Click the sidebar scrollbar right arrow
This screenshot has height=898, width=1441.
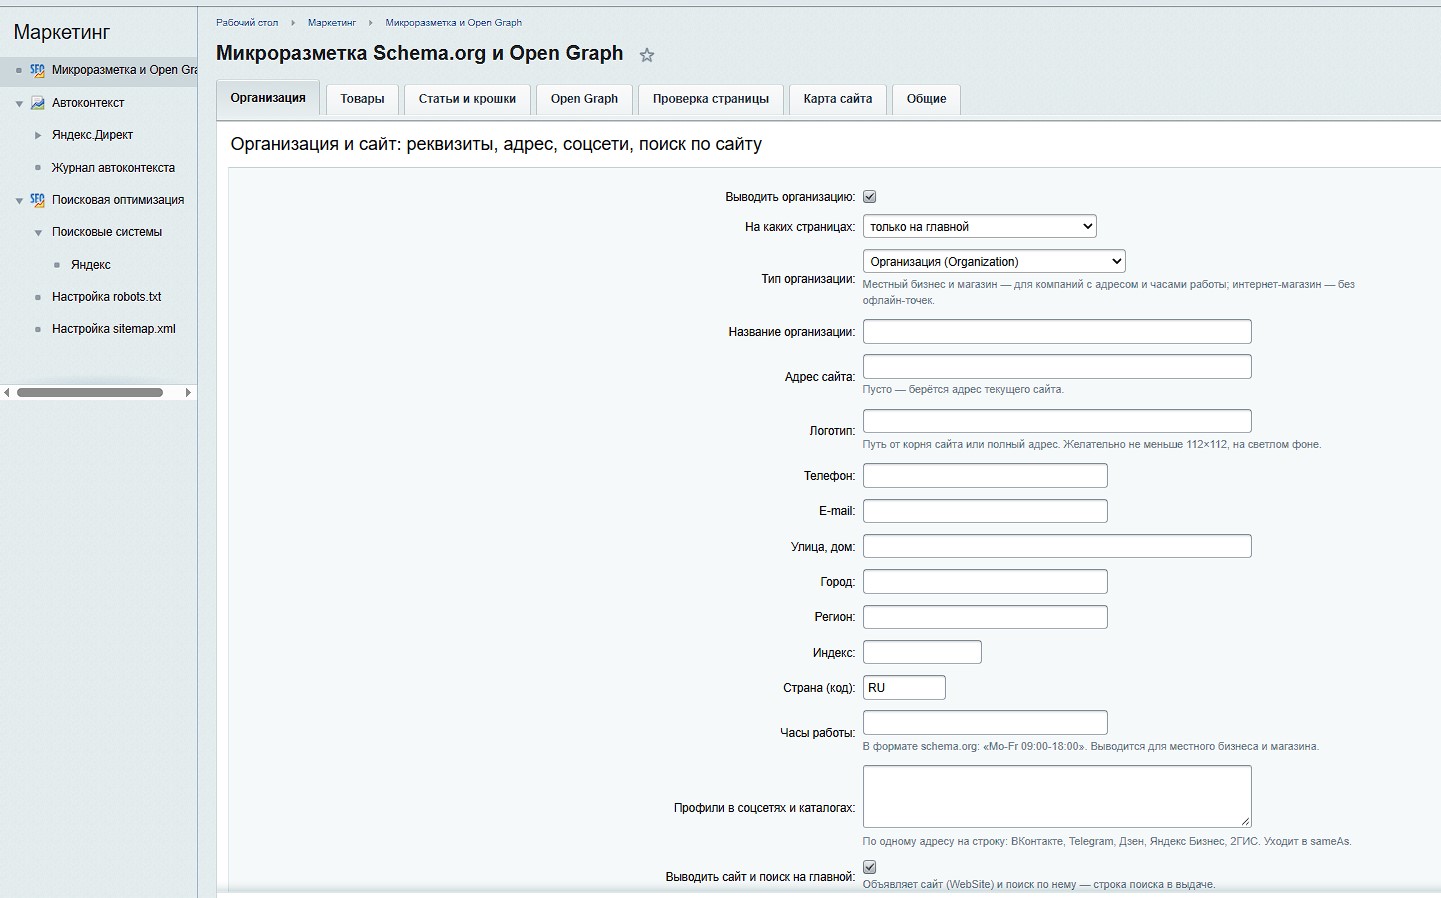coord(188,393)
